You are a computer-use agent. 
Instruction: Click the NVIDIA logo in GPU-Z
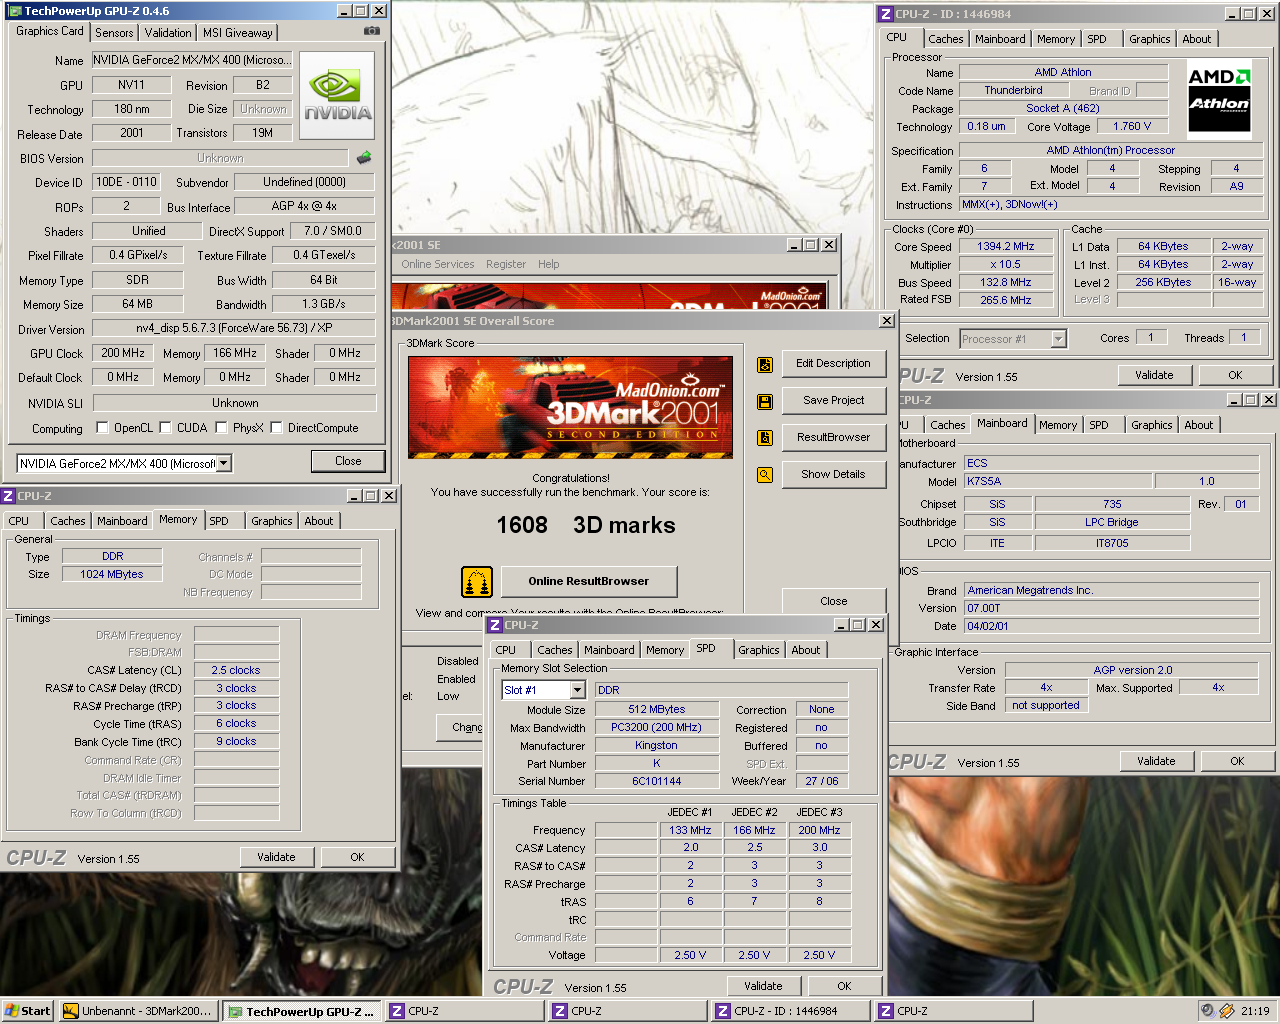(x=337, y=95)
